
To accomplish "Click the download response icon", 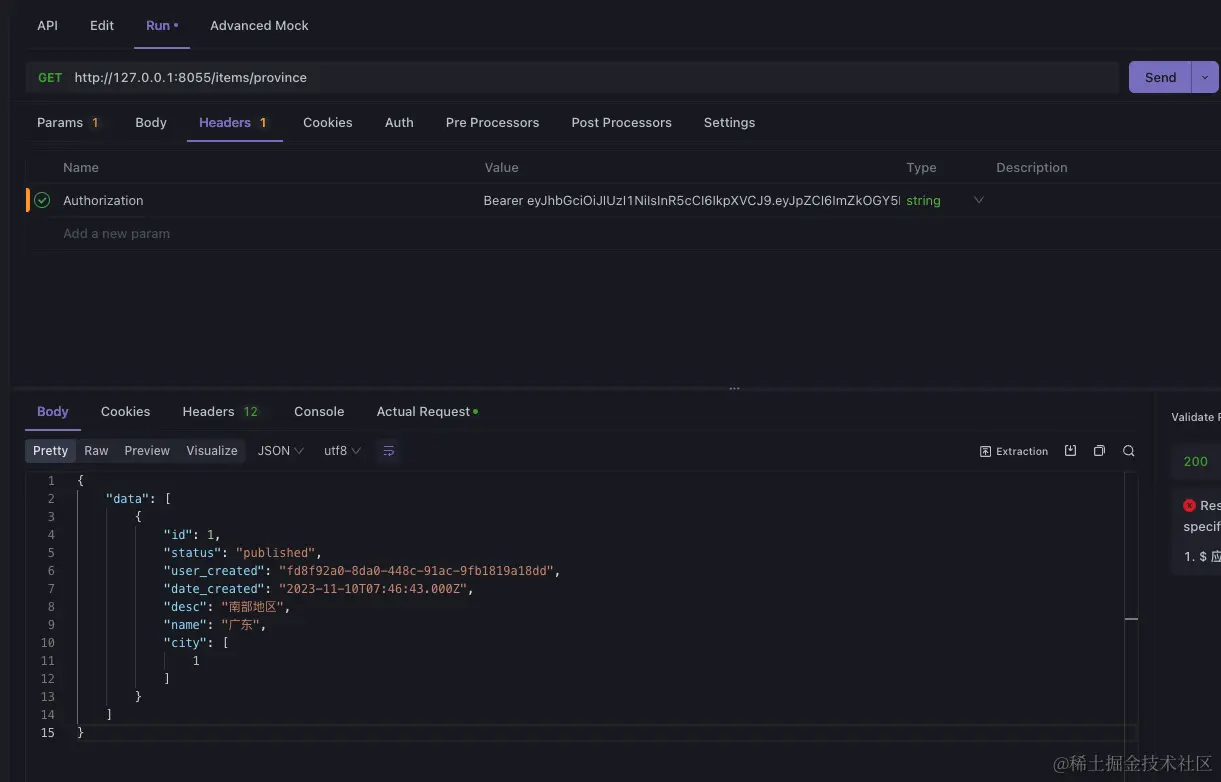I will pos(1070,450).
